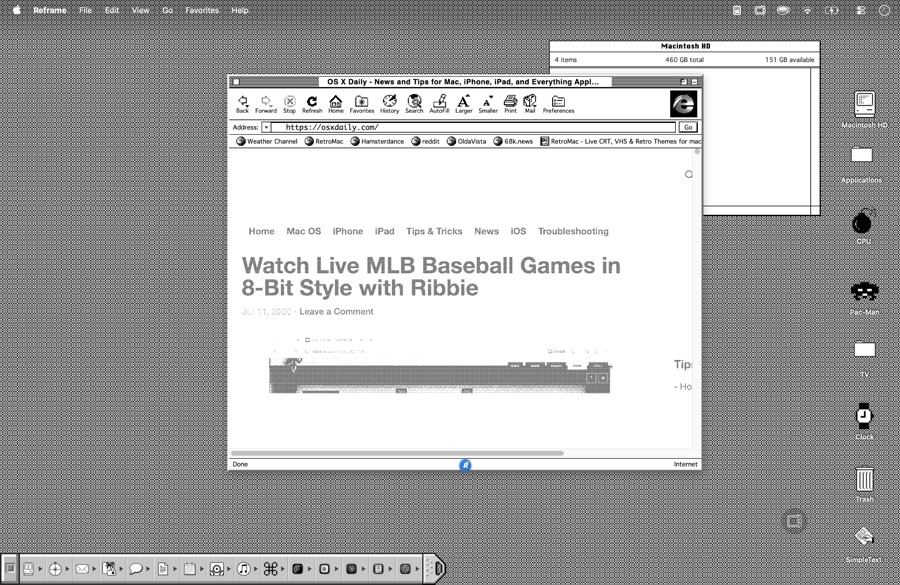Expand arrow beside the crosshair compass strip icon

(x=67, y=569)
